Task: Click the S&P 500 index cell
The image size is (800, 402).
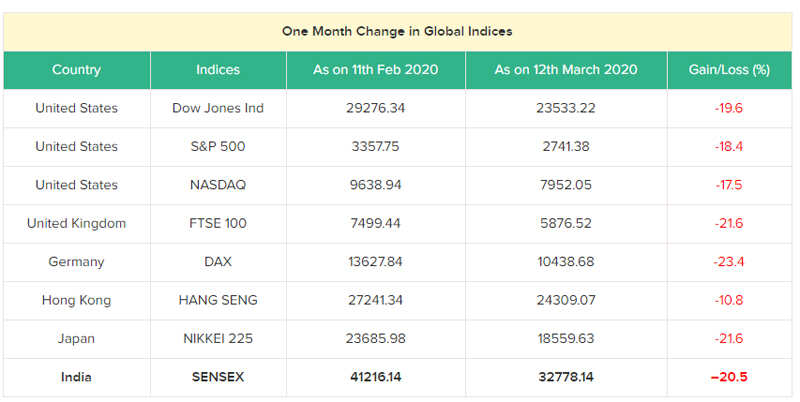Action: click(x=218, y=146)
